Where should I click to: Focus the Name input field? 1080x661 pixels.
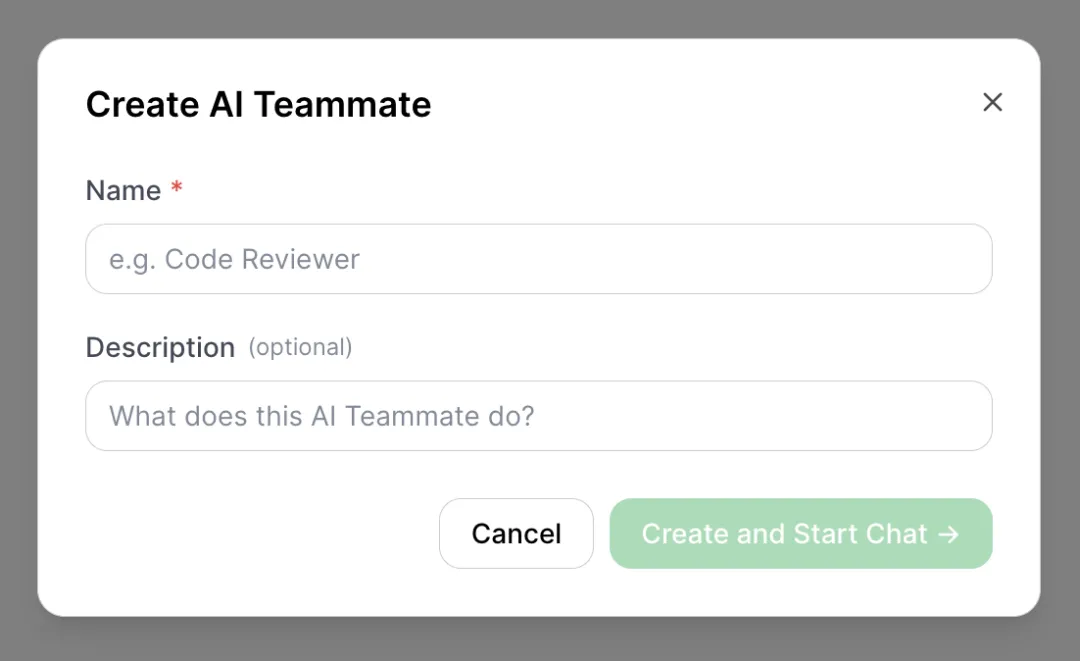point(538,259)
